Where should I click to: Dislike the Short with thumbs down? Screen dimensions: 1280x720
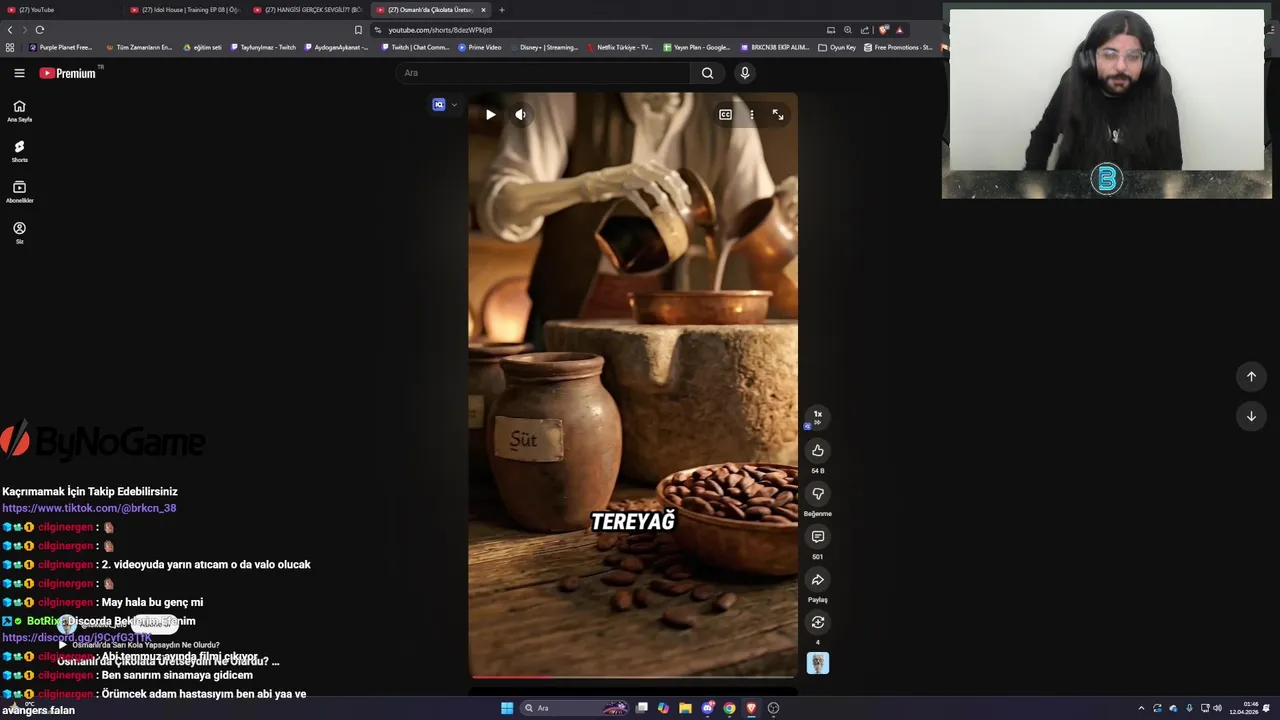(817, 494)
